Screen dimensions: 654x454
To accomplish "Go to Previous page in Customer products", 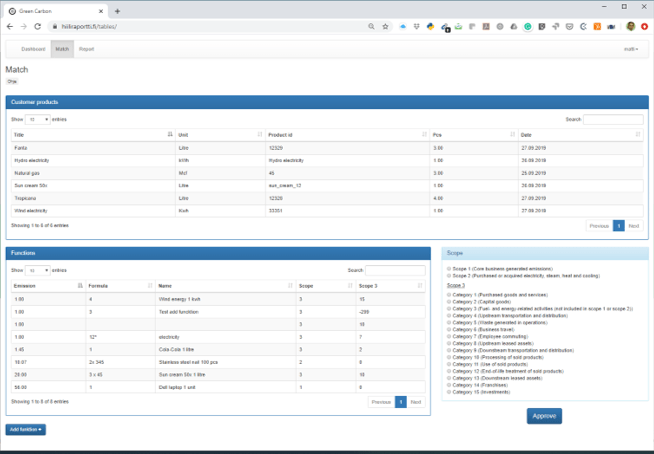I will pyautogui.click(x=599, y=226).
